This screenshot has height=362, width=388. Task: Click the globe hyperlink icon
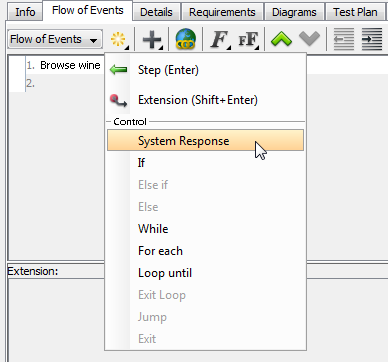[x=186, y=39]
